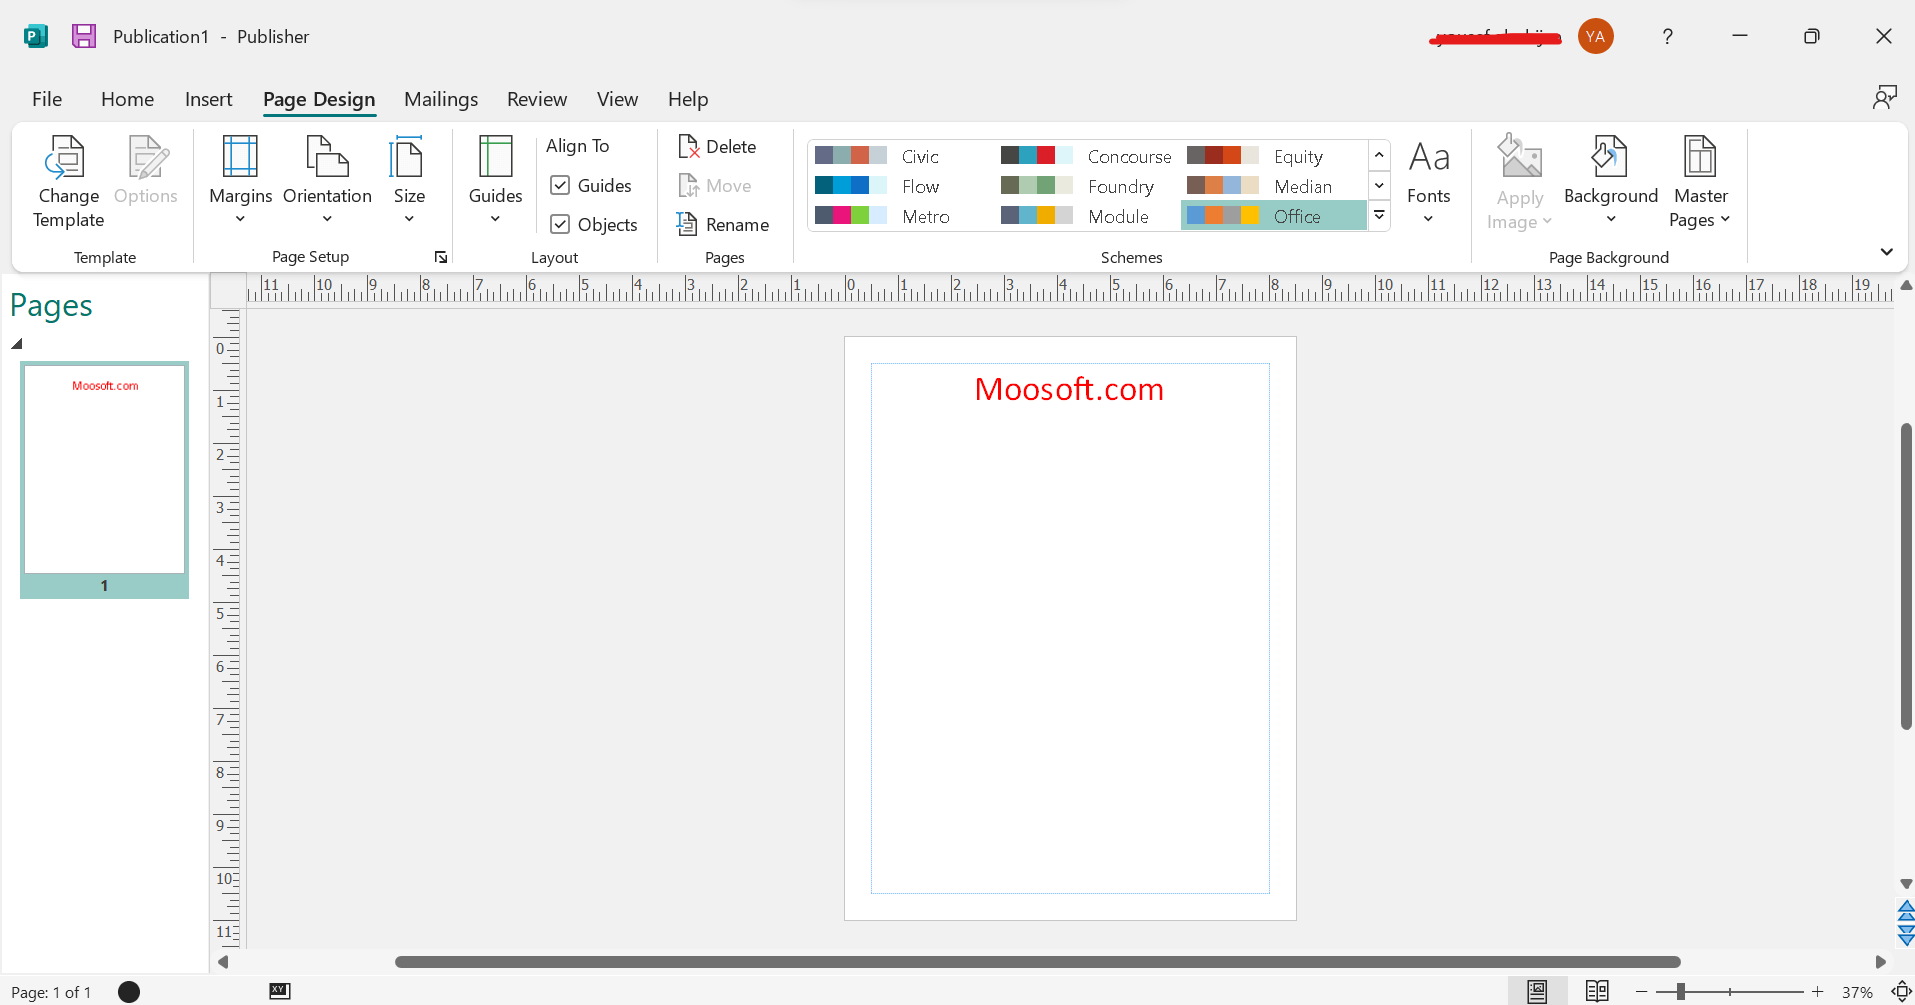Go to next page with double down arrows
This screenshot has height=1005, width=1915.
1906,935
